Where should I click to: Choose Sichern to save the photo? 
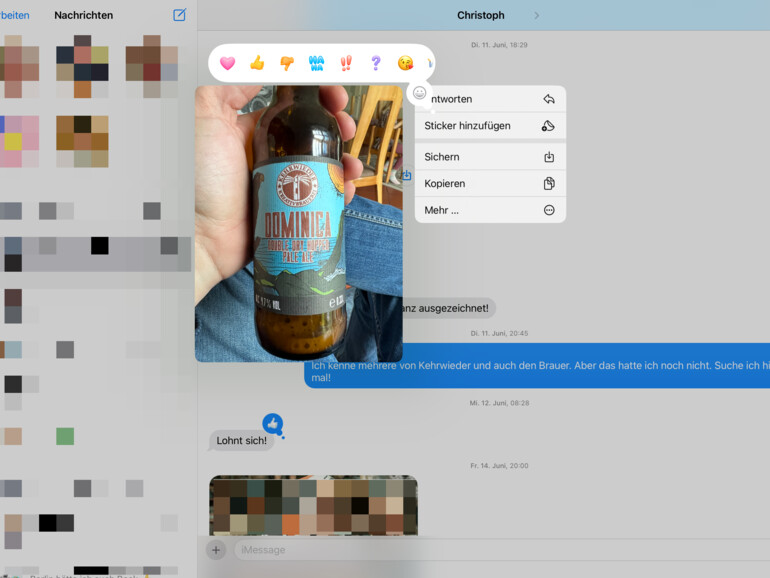point(490,157)
